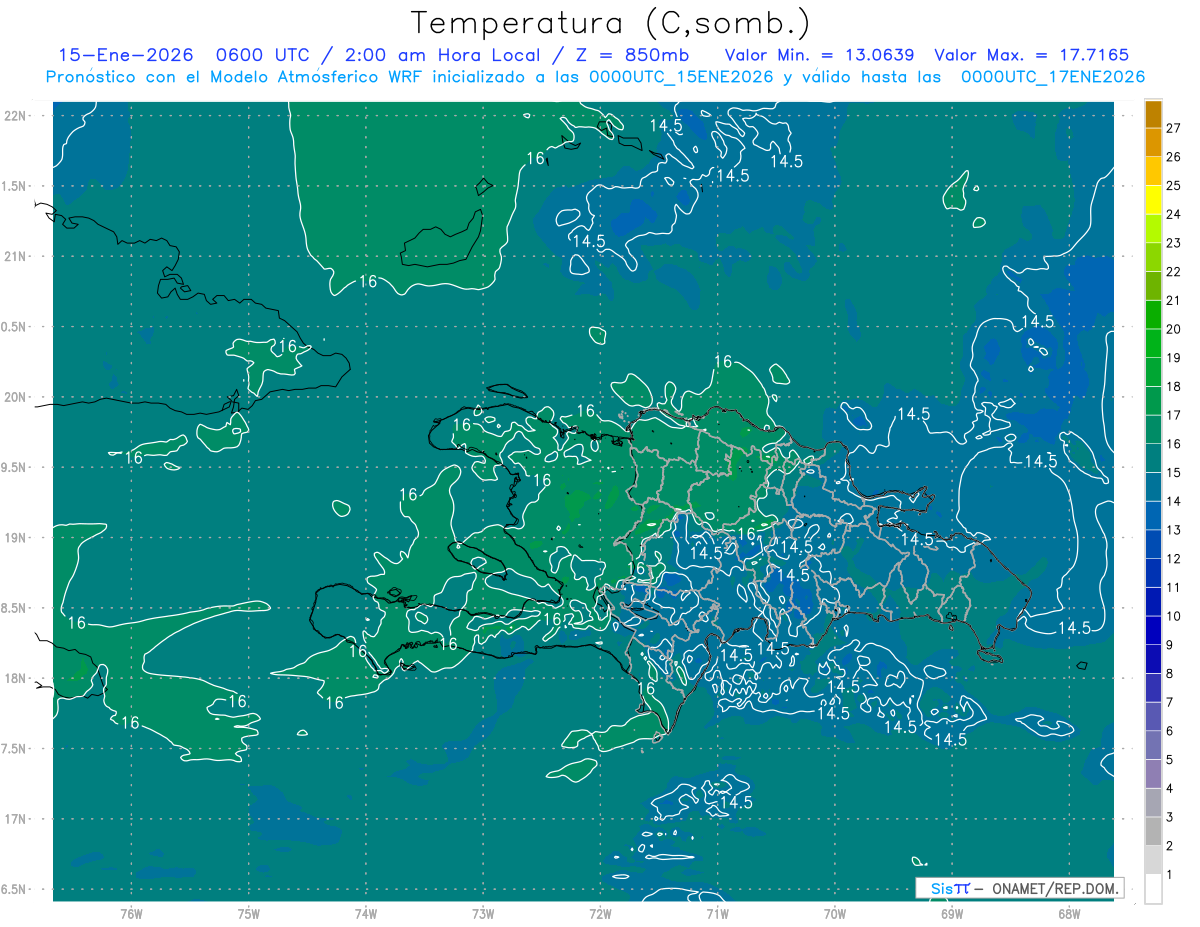Click the 76W longitude label

point(131,913)
